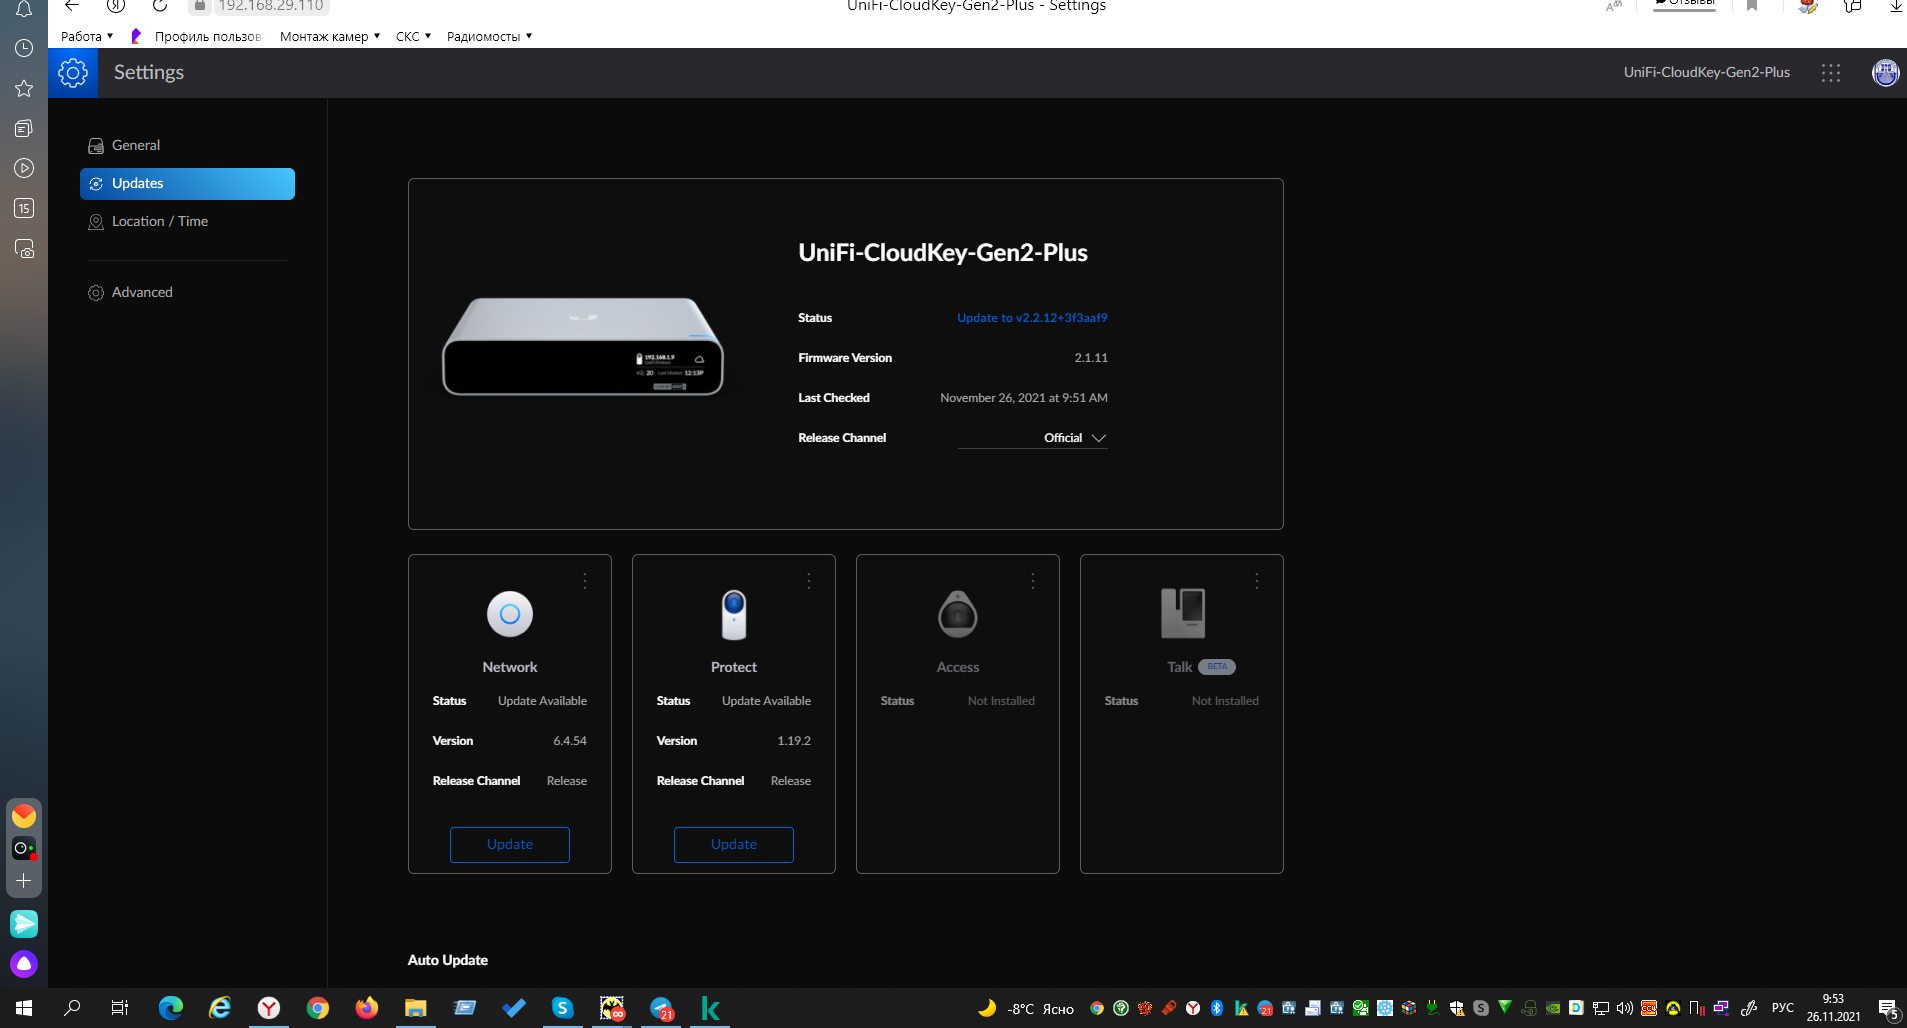
Task: Reload the page with refresh icon
Action: 160,6
